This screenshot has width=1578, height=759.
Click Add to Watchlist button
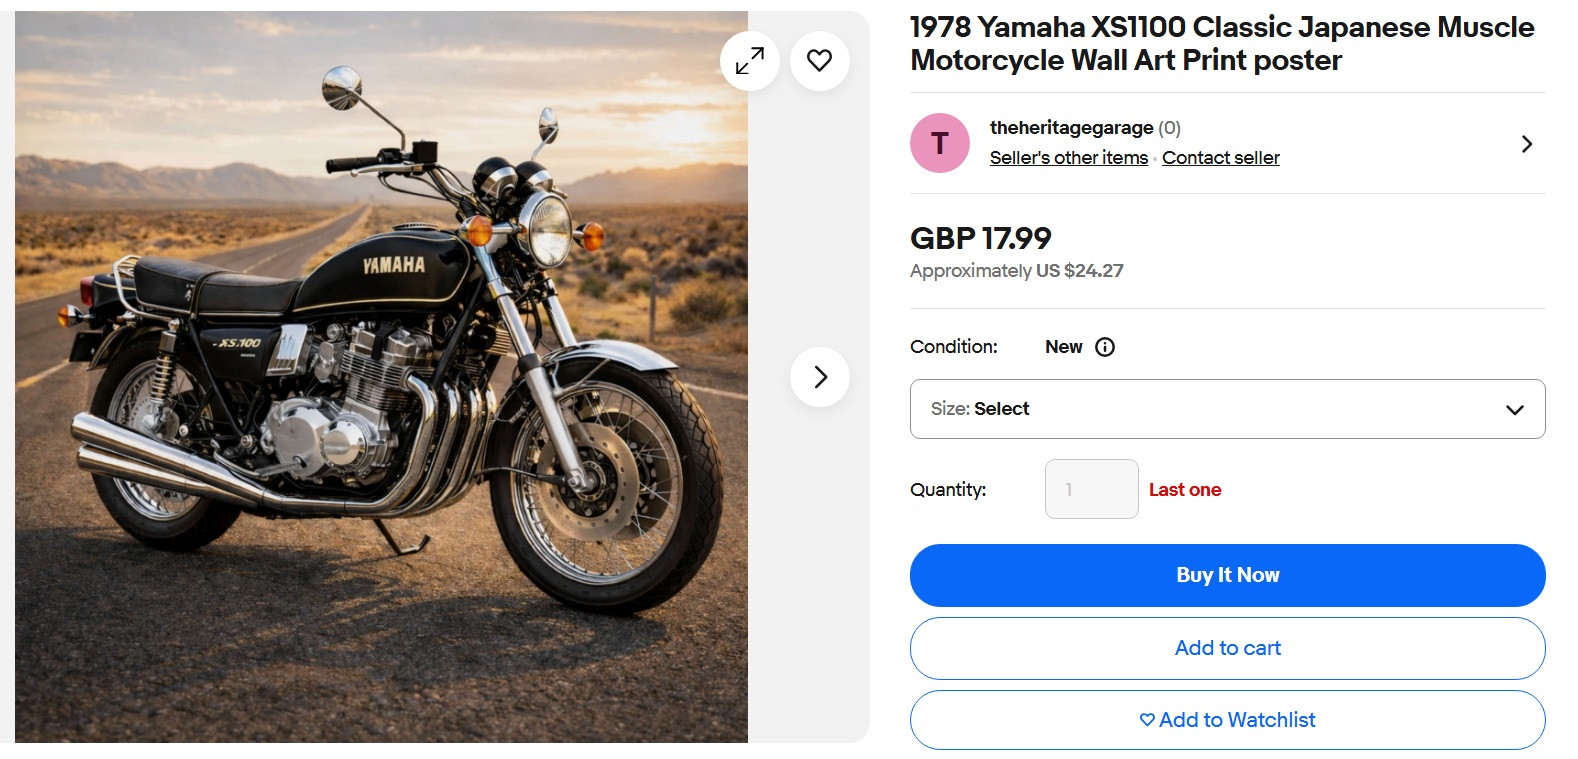(x=1227, y=720)
